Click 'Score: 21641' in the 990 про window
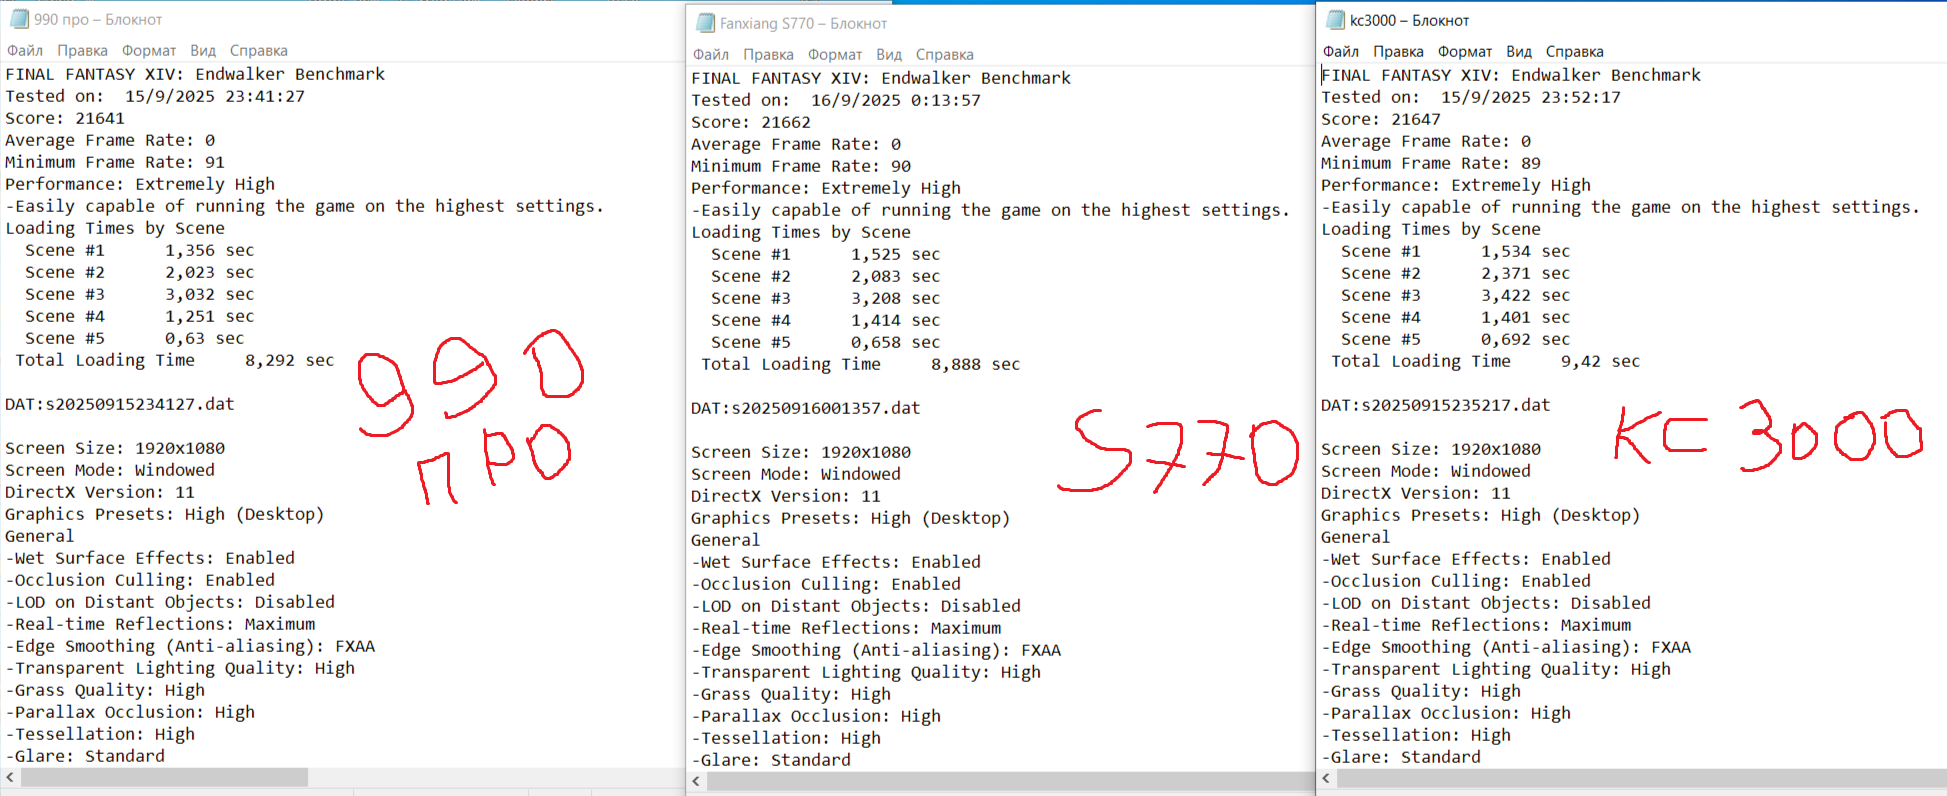 (65, 118)
